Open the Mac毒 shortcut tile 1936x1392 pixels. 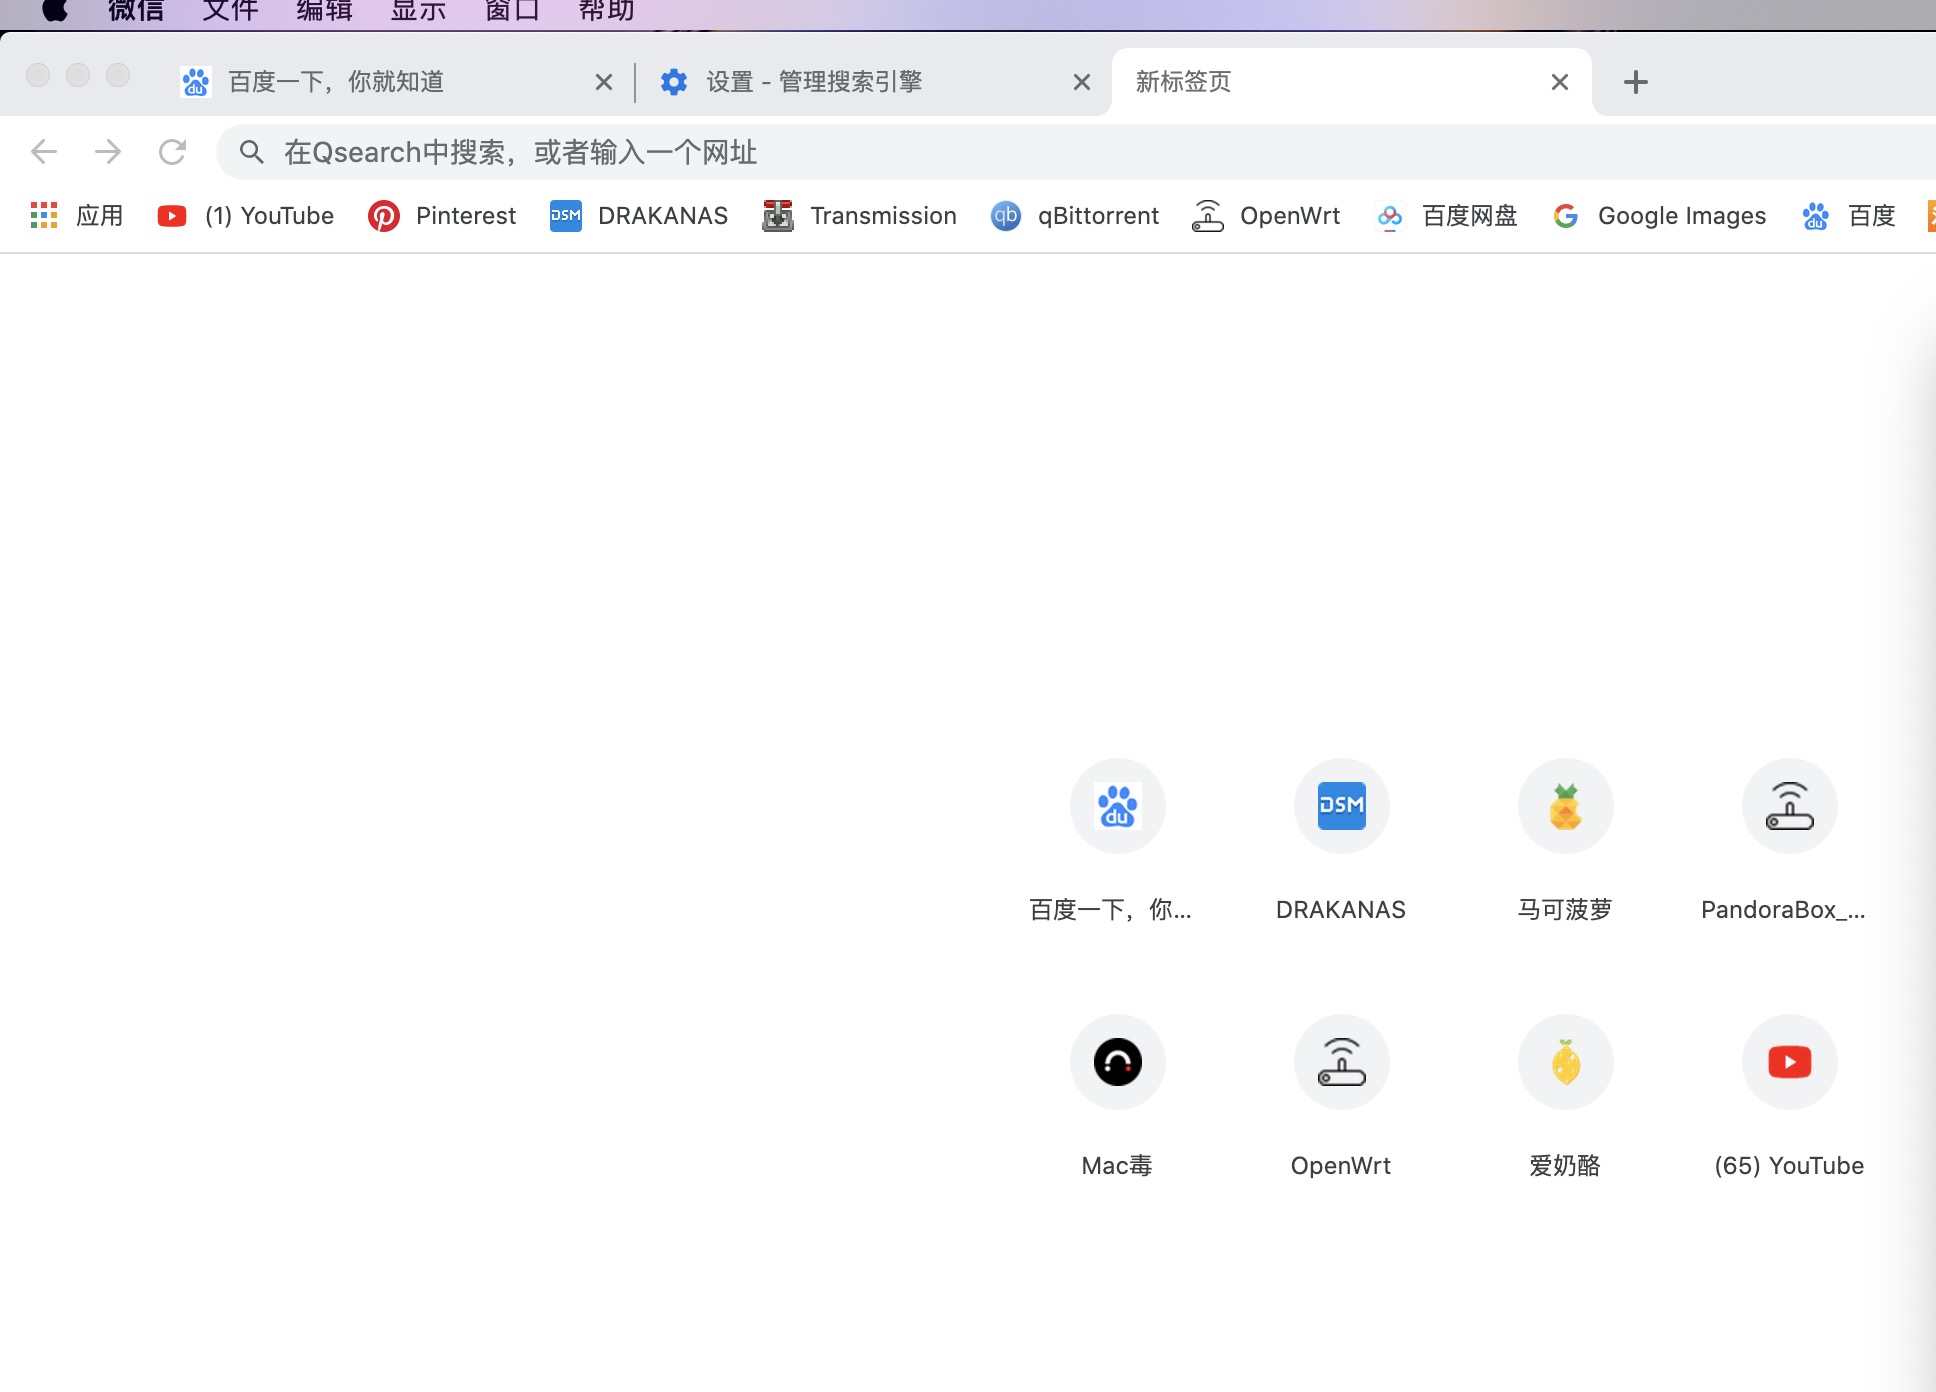1117,1062
